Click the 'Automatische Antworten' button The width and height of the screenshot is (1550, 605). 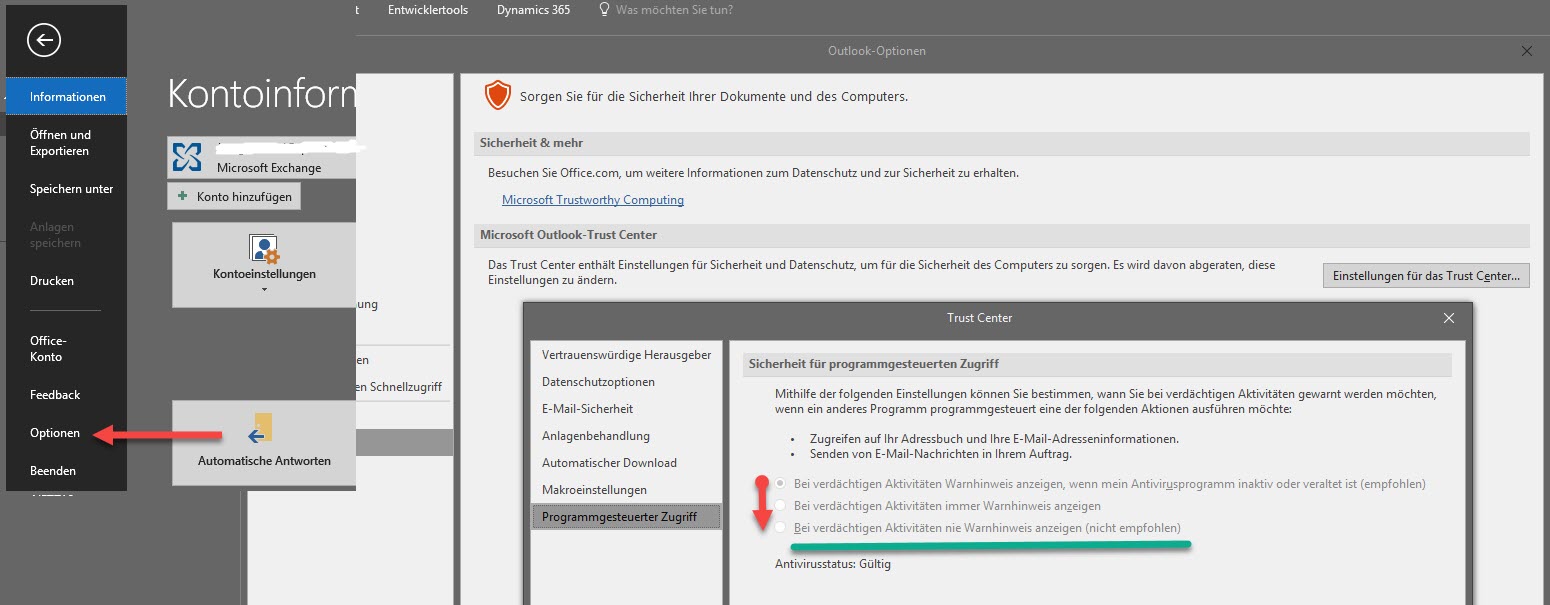[264, 443]
